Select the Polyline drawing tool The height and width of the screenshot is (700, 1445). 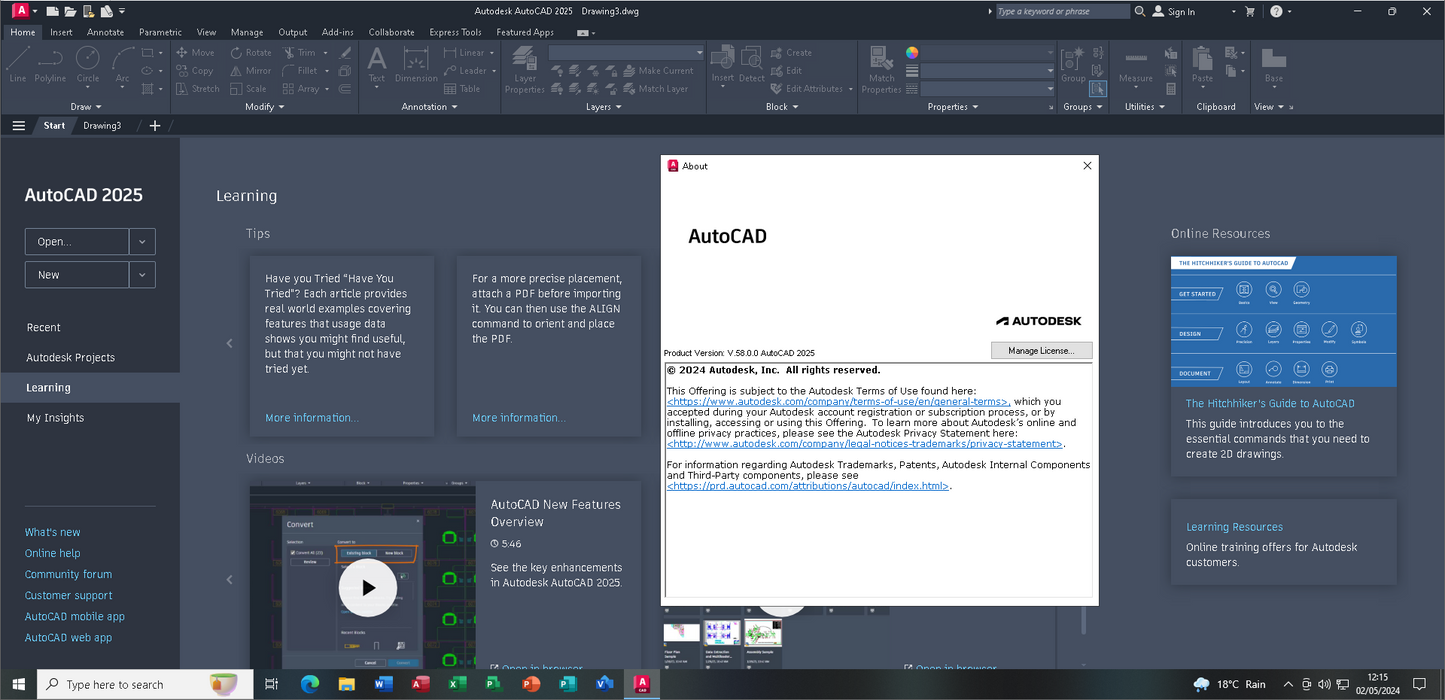click(x=50, y=65)
